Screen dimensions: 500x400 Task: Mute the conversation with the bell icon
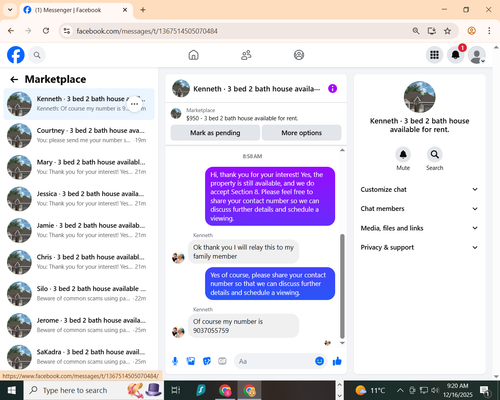pyautogui.click(x=403, y=155)
